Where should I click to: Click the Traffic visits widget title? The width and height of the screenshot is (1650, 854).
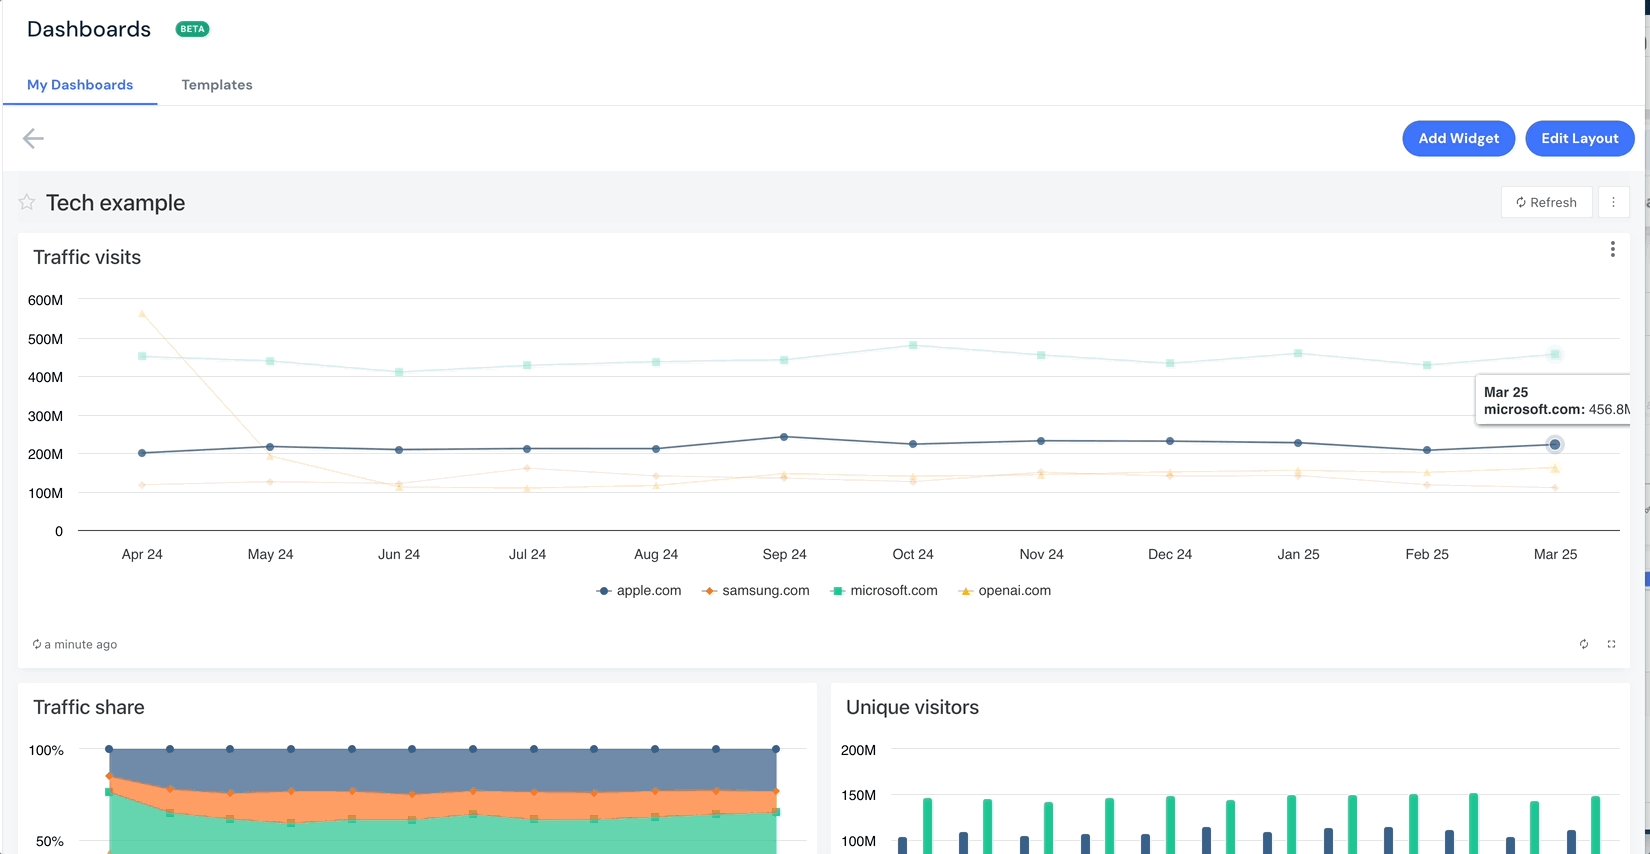coord(87,257)
